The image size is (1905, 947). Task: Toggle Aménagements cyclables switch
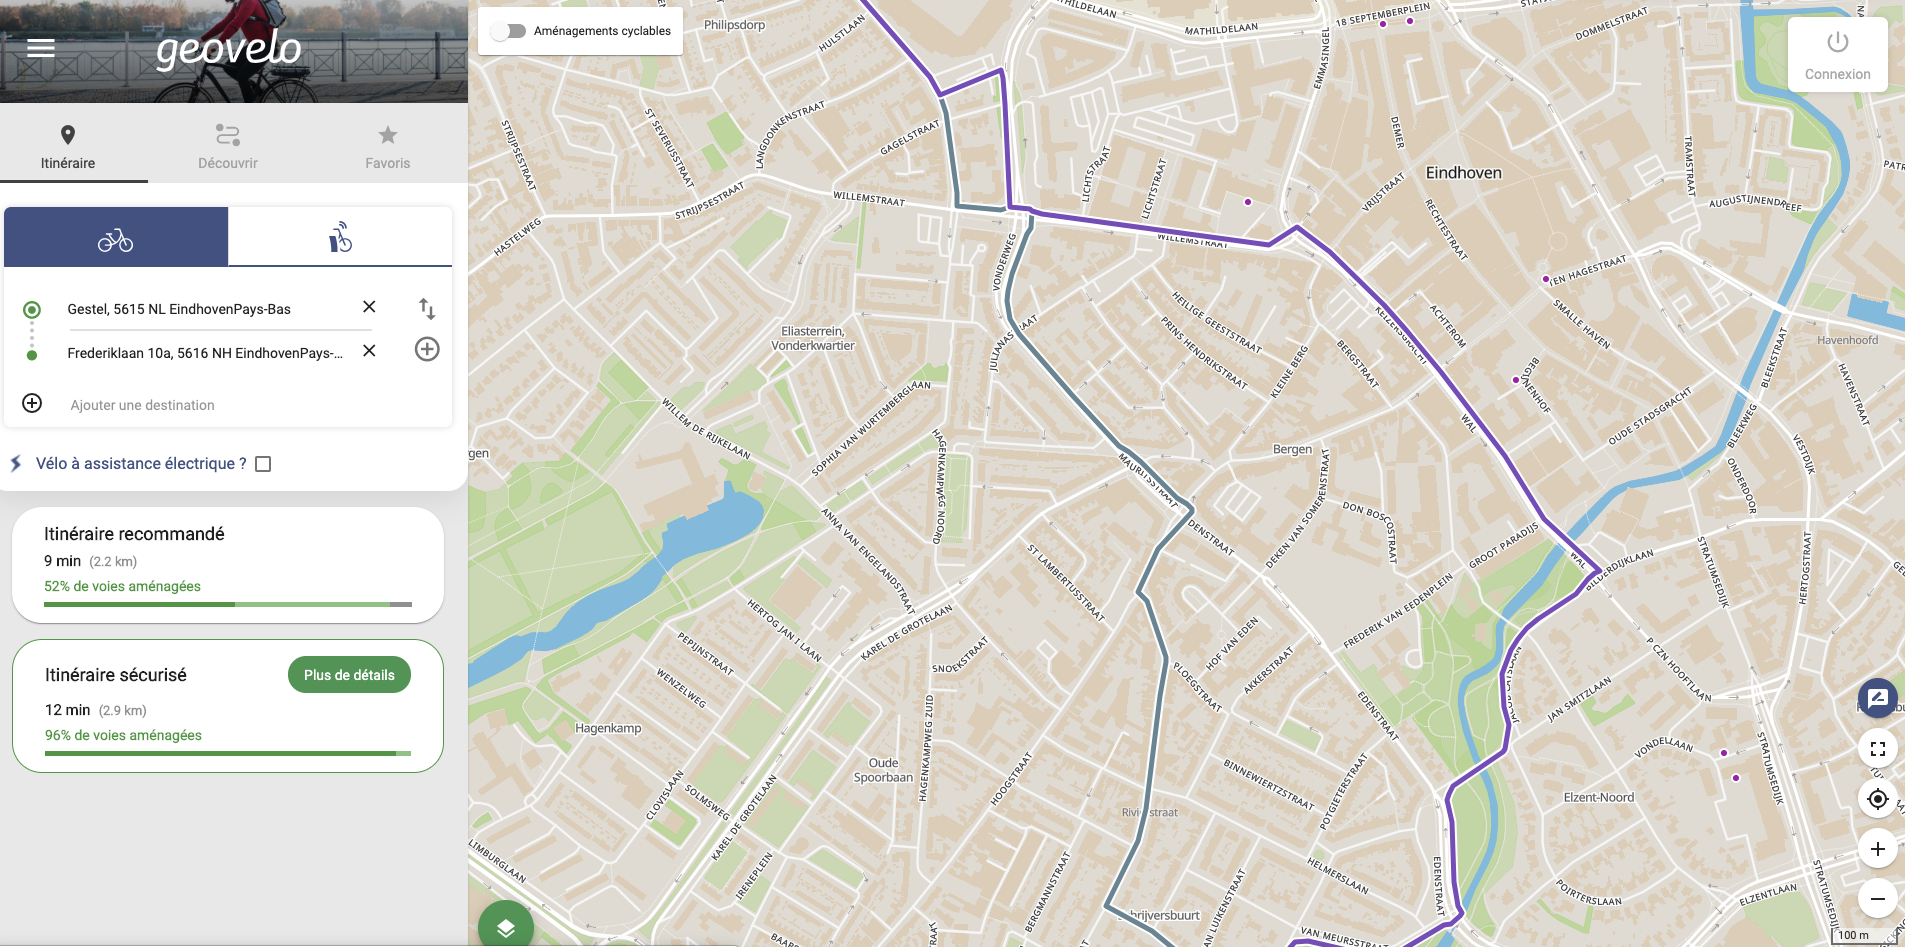tap(508, 31)
